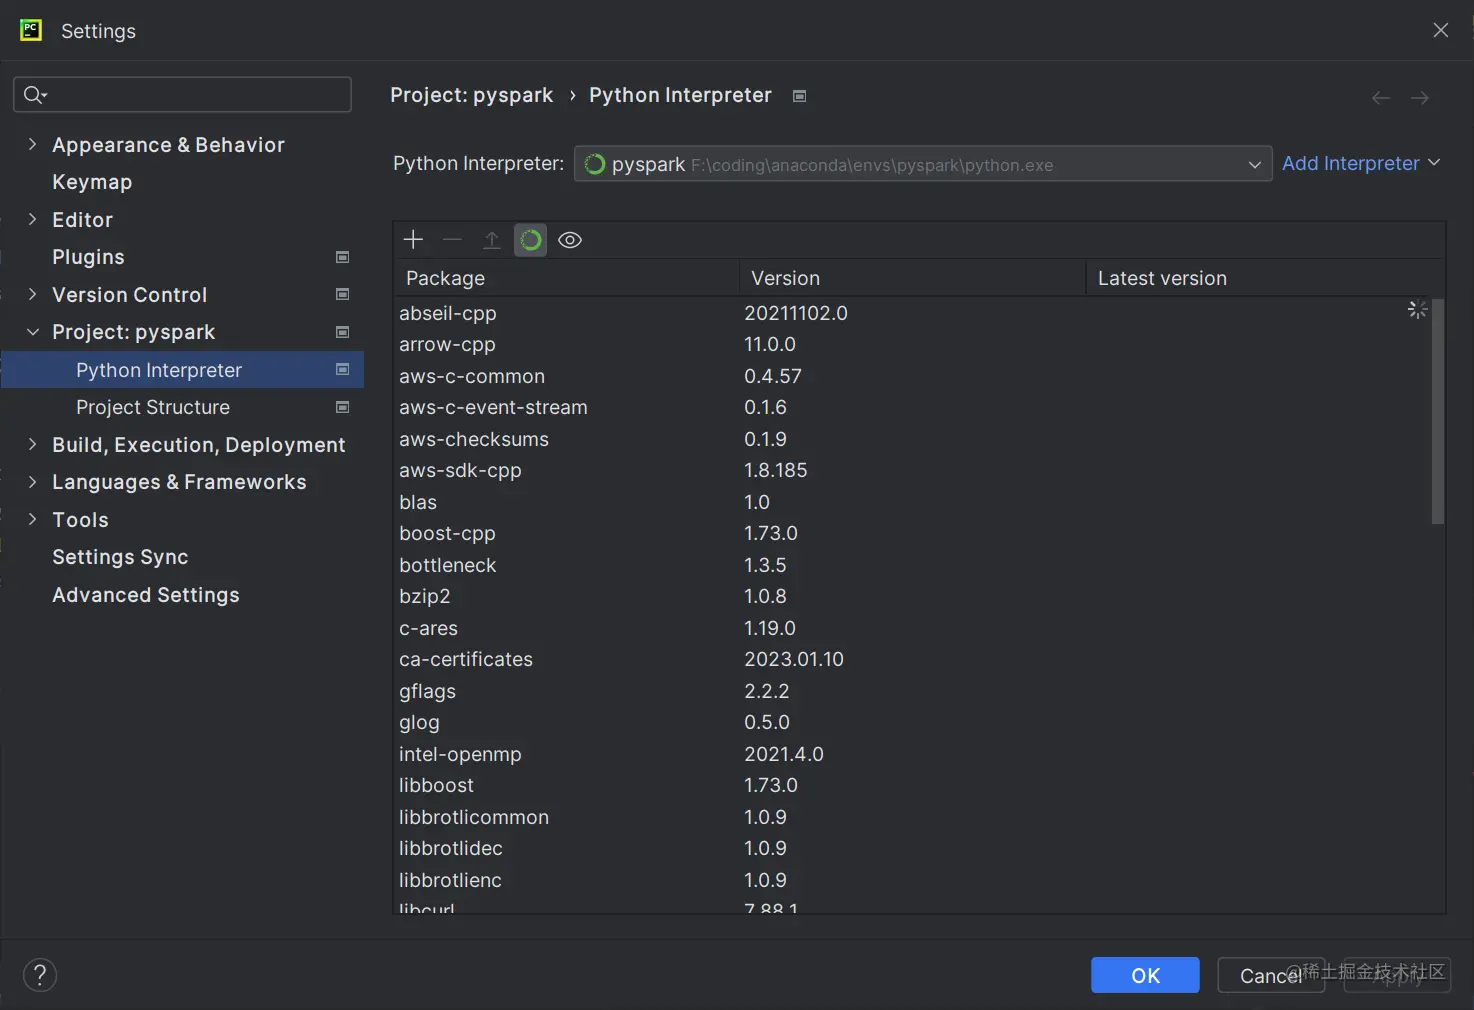This screenshot has width=1474, height=1010.
Task: Expand the Version Control section
Action: pos(32,294)
